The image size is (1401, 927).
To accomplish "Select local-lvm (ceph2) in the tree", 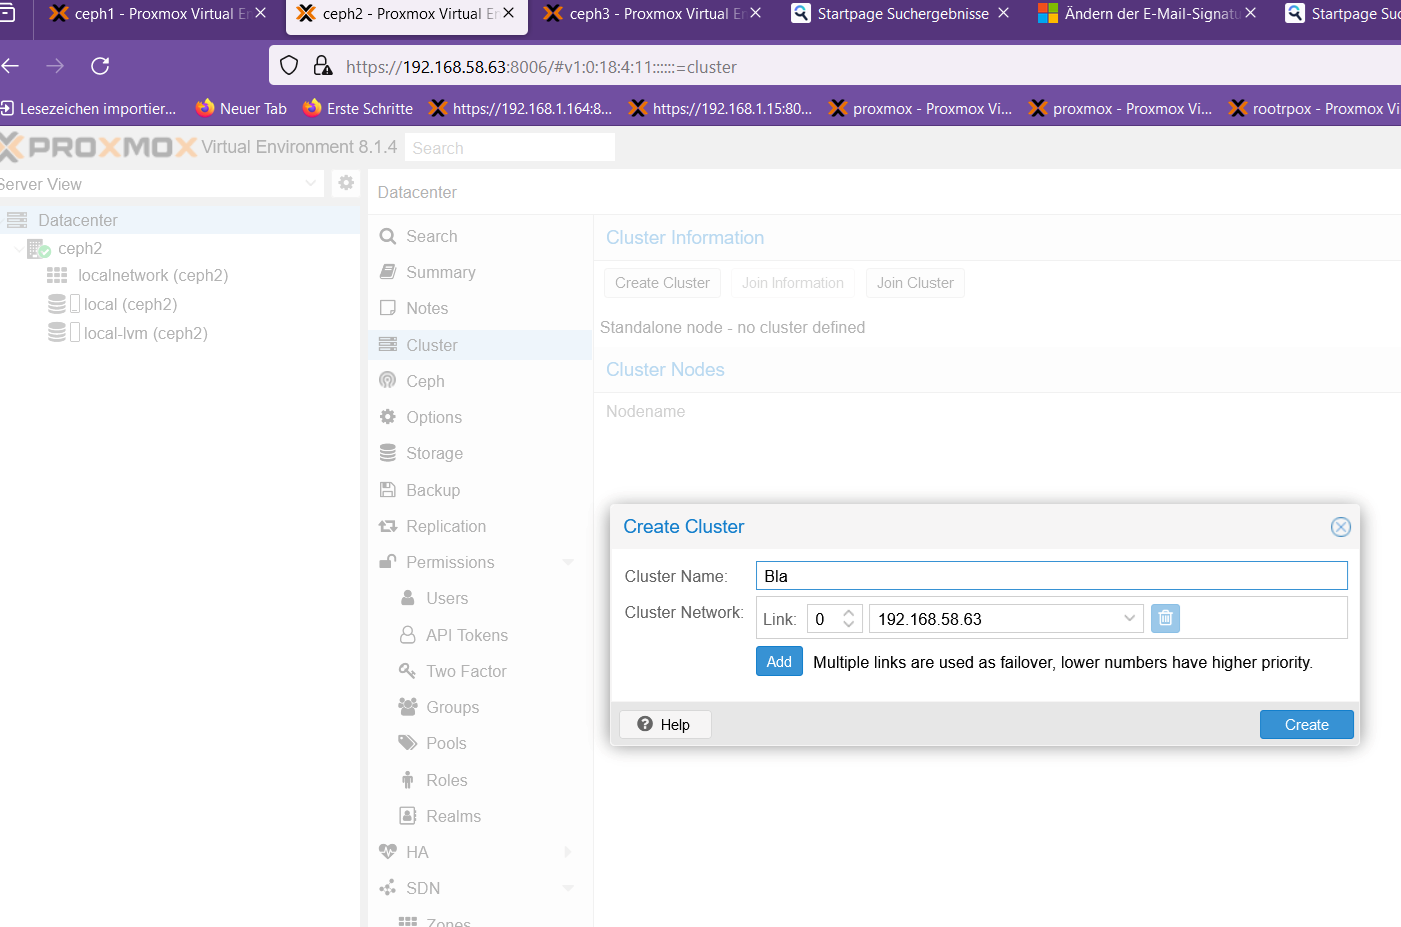I will 145,333.
